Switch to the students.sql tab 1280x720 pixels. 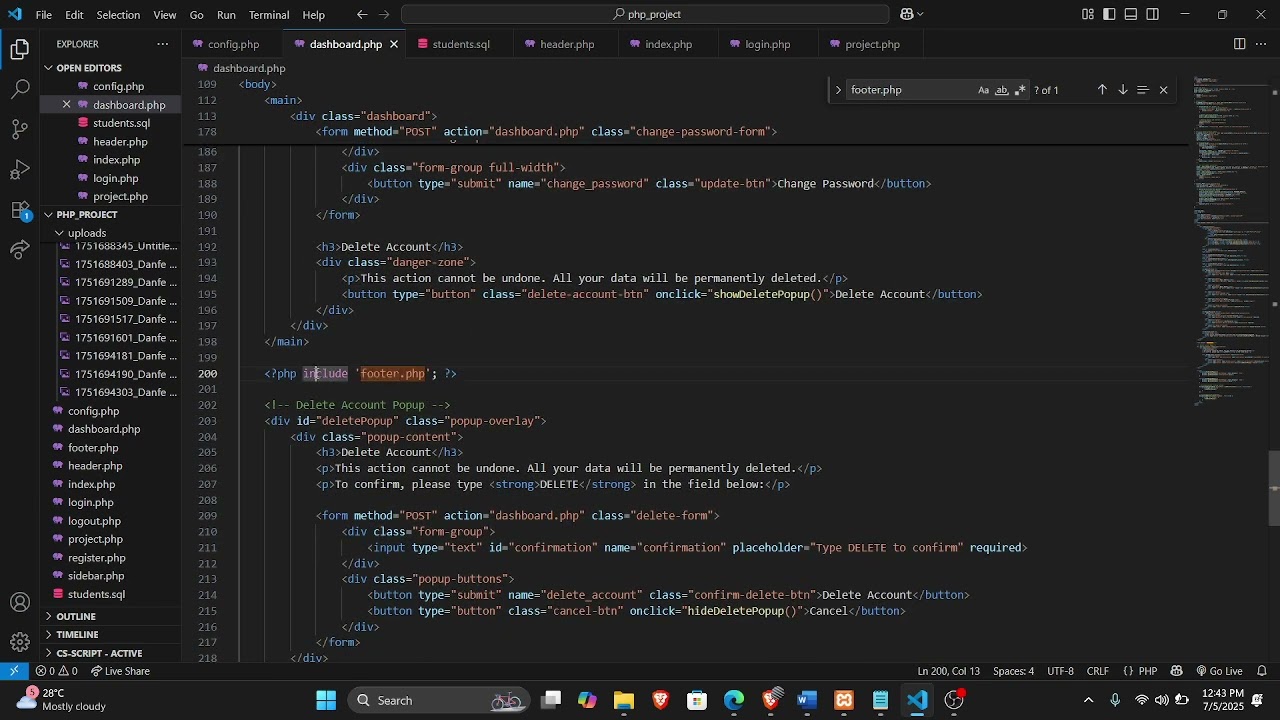coord(461,44)
